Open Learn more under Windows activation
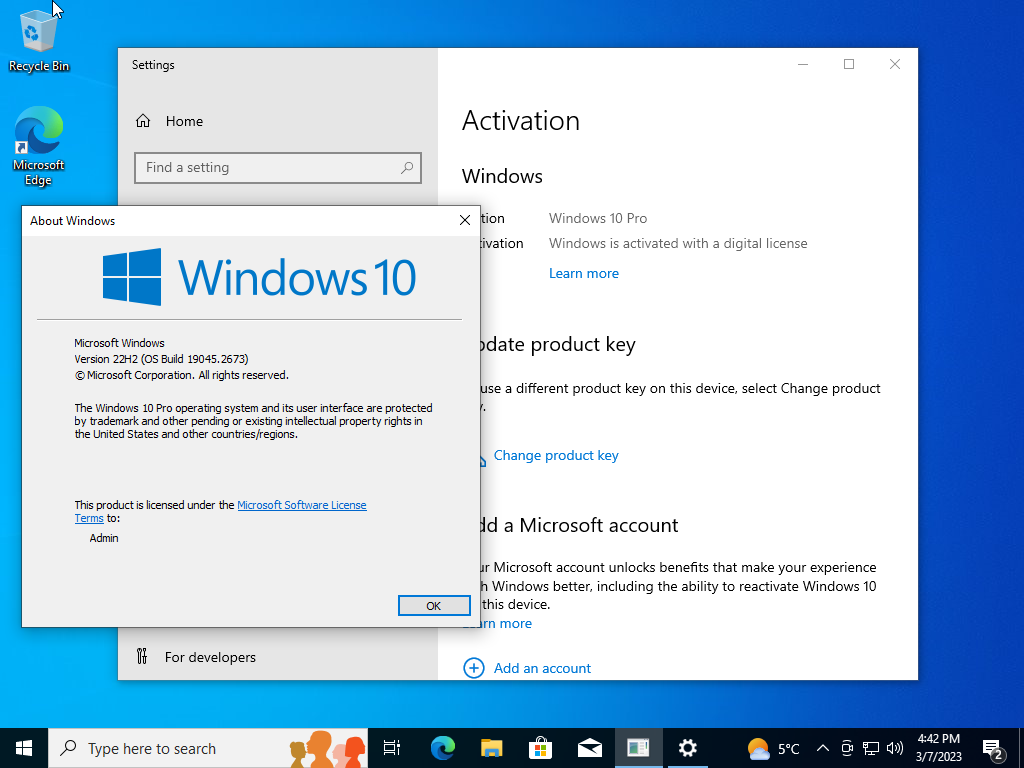1024x768 pixels. click(x=583, y=273)
